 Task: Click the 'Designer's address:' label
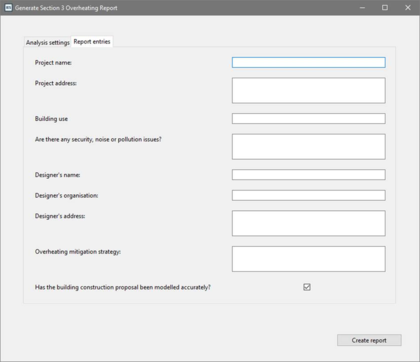(x=60, y=216)
